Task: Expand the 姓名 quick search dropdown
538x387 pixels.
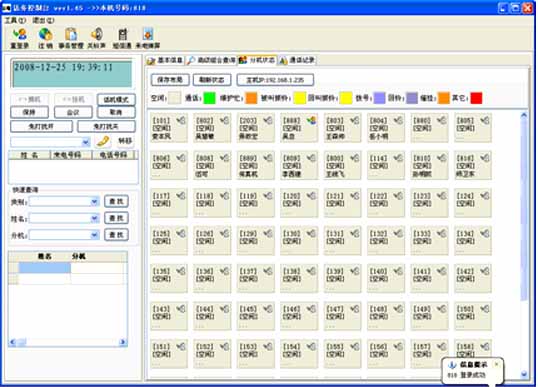Action: 94,218
